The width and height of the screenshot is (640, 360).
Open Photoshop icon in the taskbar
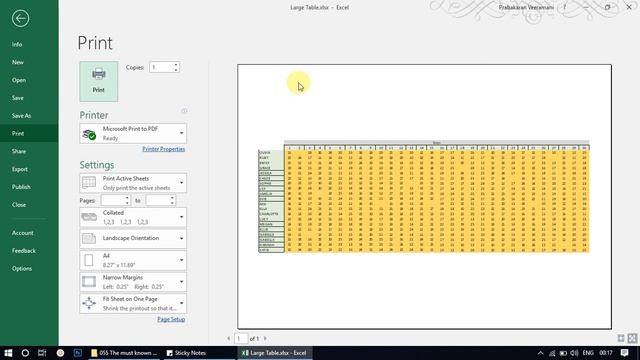[x=78, y=353]
